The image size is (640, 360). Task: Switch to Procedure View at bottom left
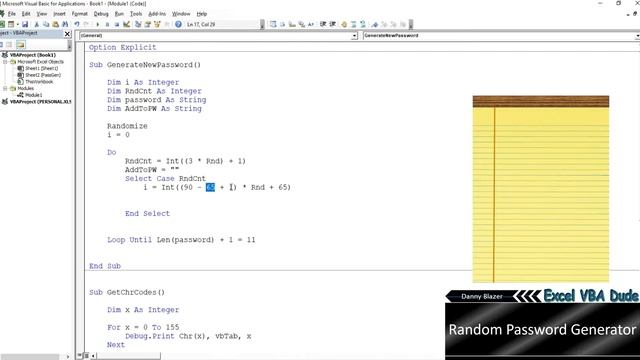point(80,356)
